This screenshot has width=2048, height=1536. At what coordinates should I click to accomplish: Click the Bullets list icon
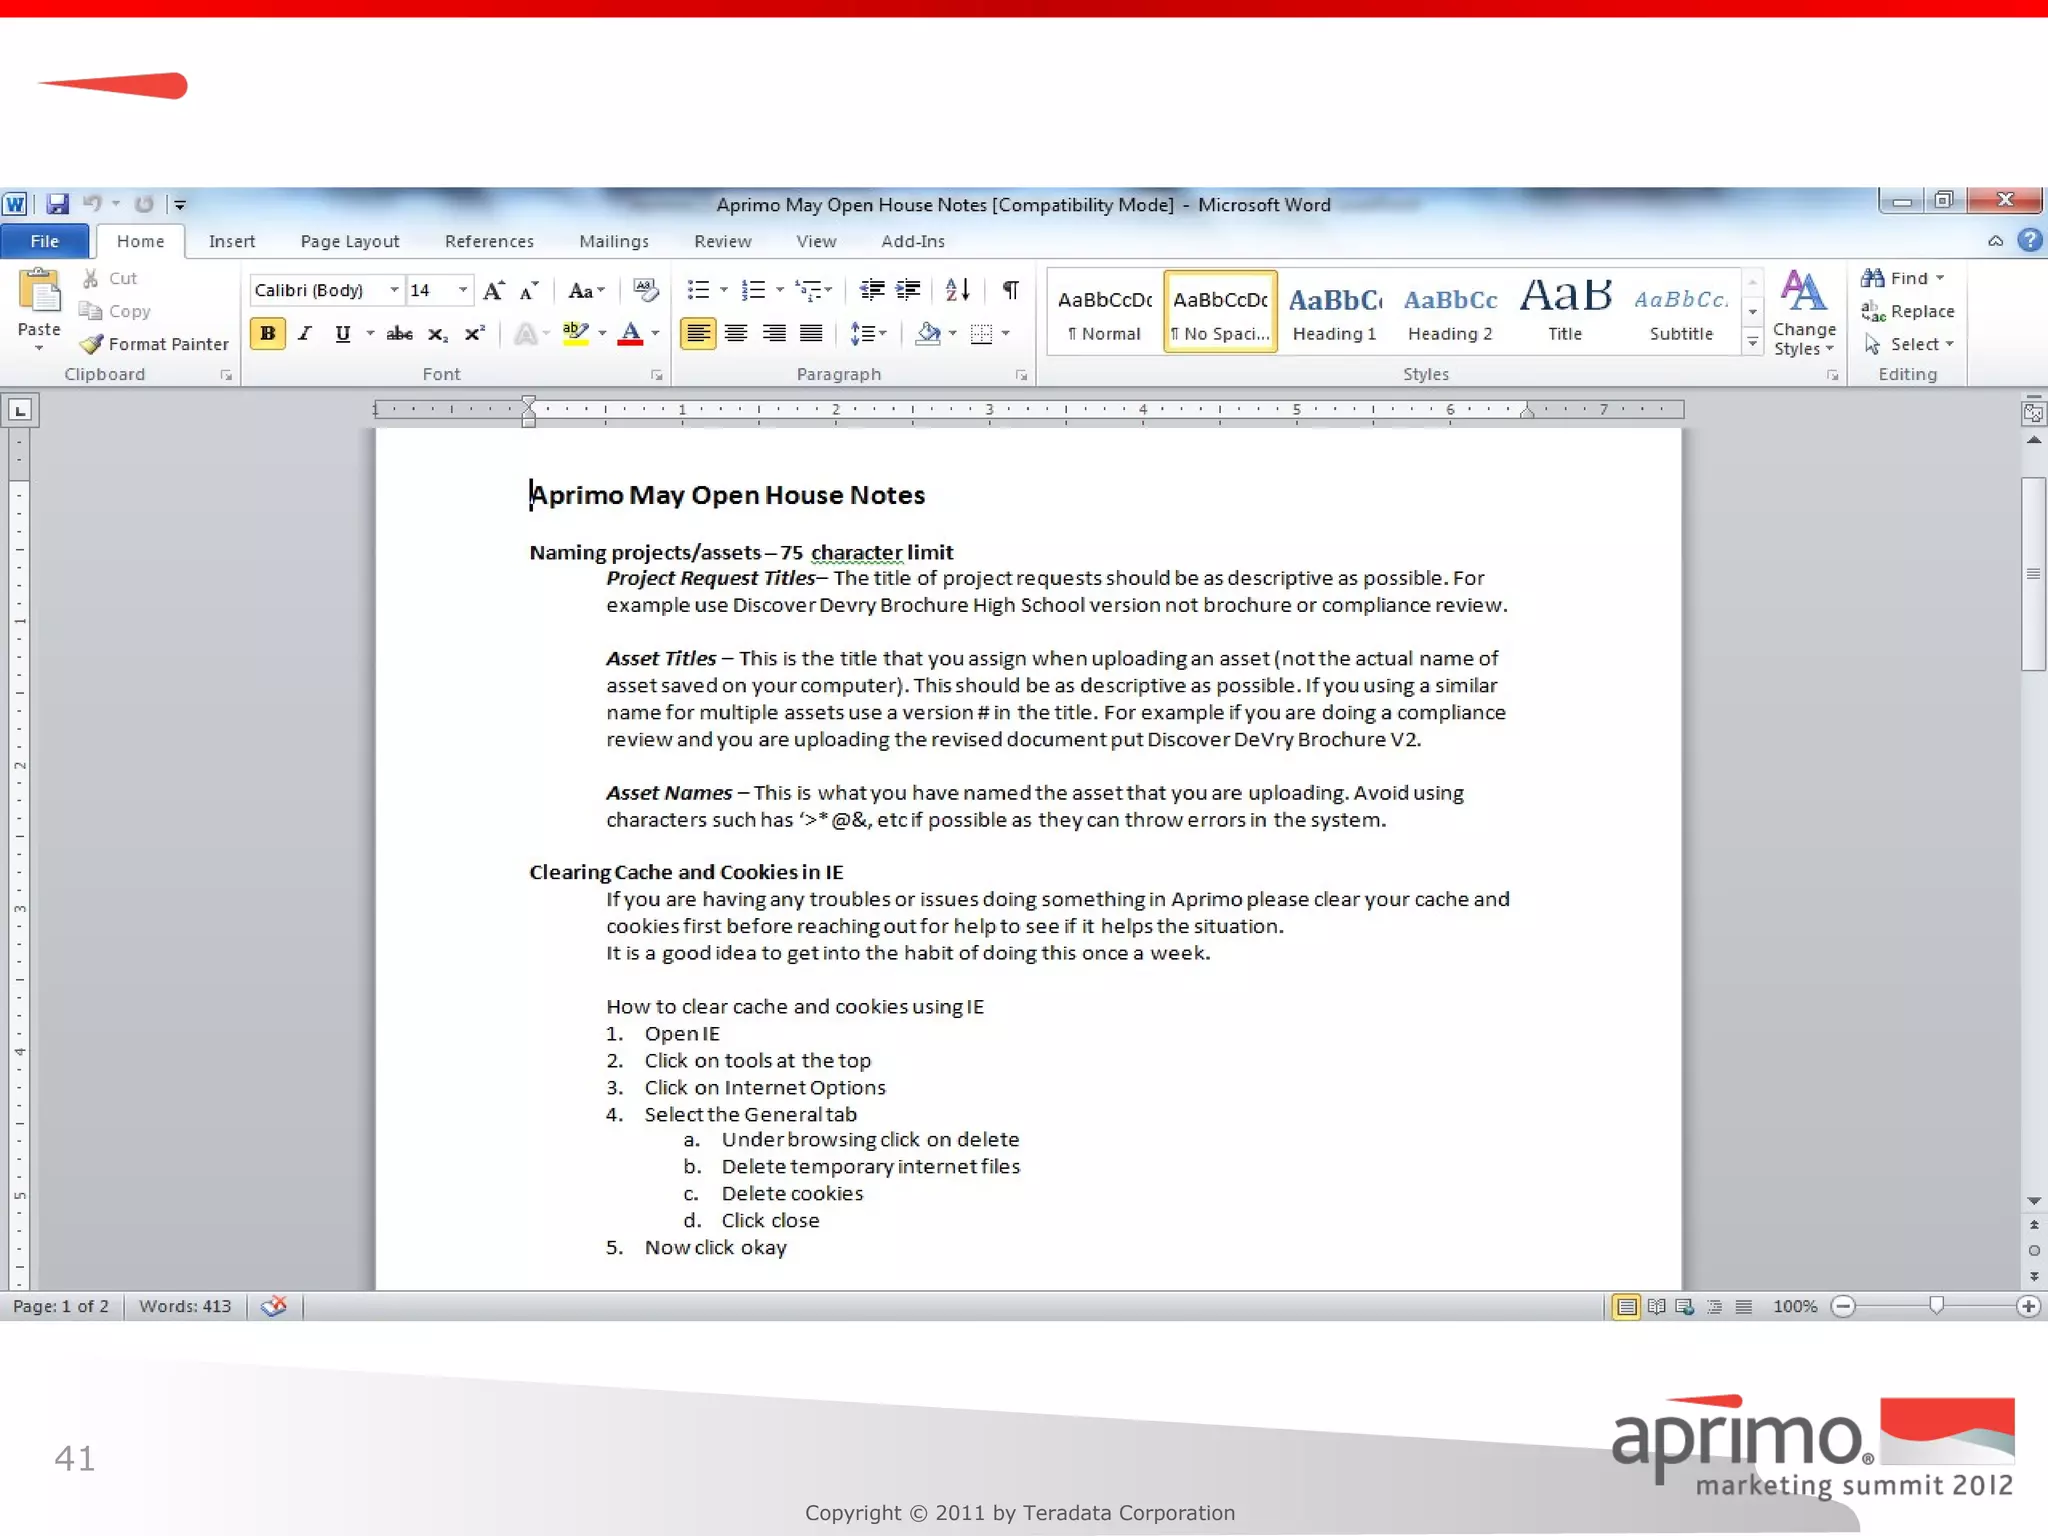(698, 290)
